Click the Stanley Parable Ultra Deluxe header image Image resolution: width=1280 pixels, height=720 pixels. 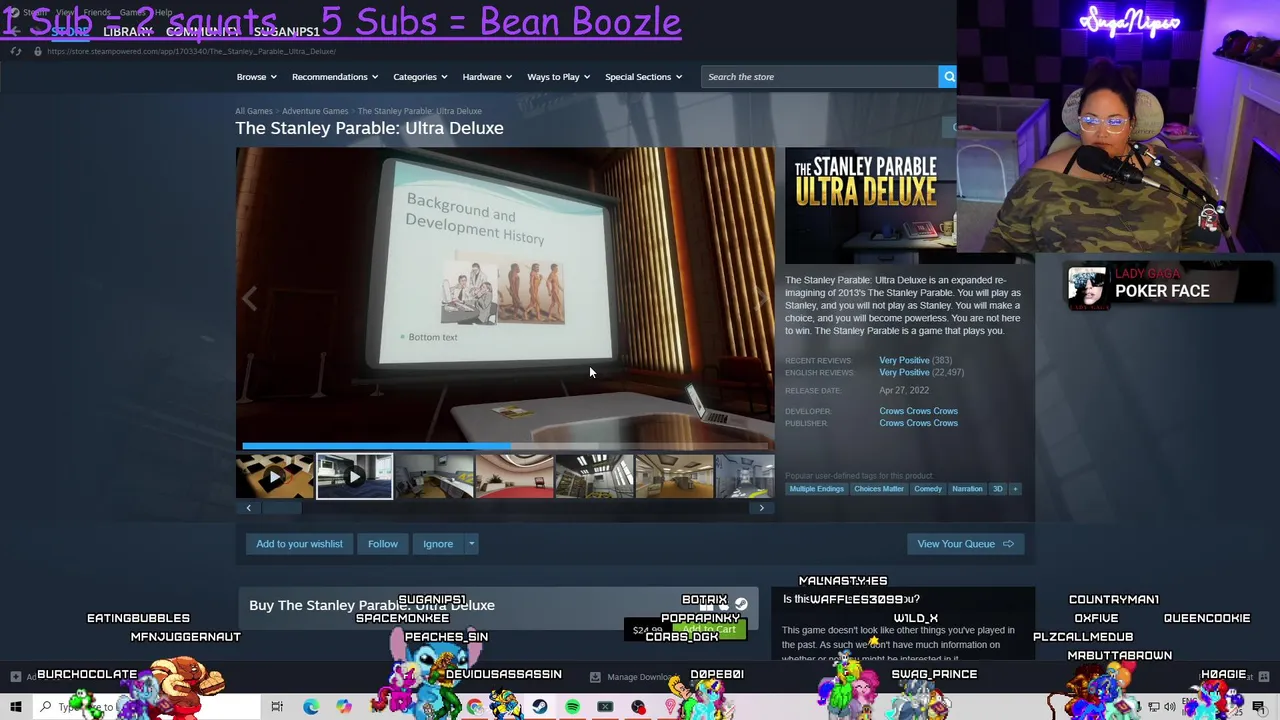(x=870, y=206)
